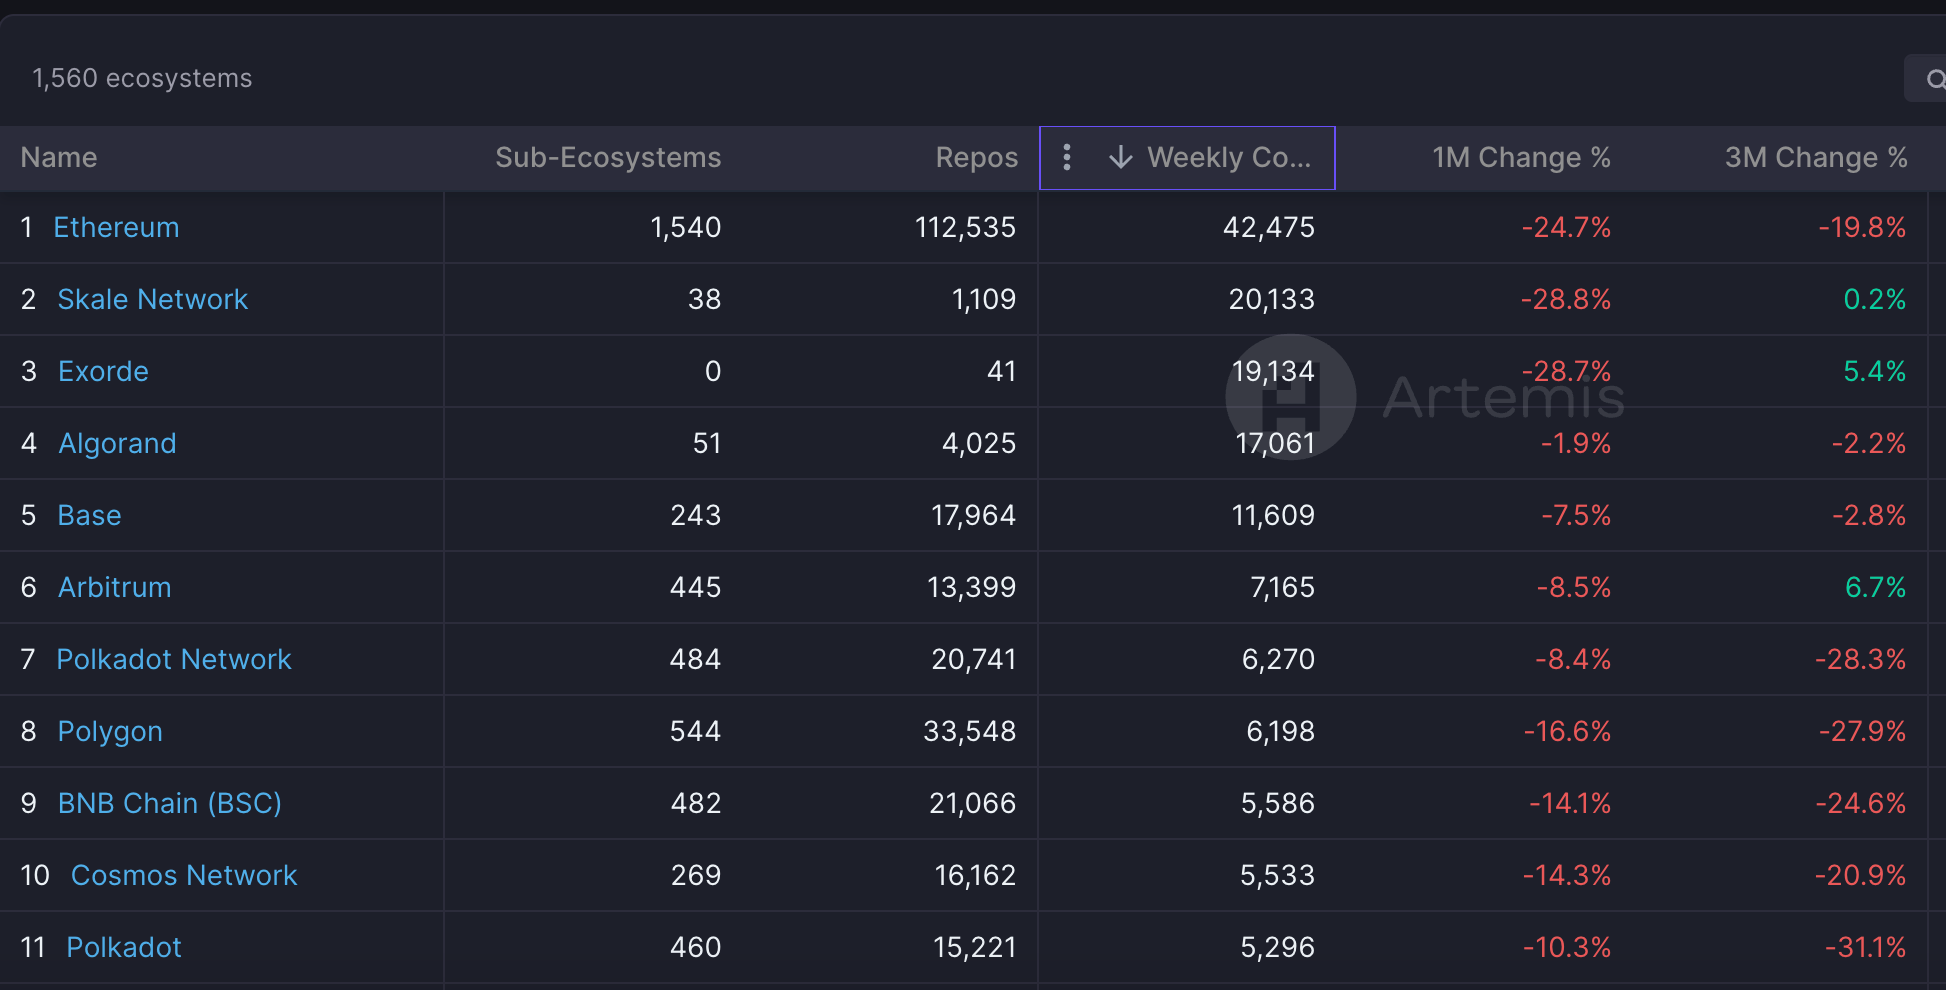Open the Polkadot Network ecosystem link
Viewport: 1946px width, 990px height.
tap(174, 659)
